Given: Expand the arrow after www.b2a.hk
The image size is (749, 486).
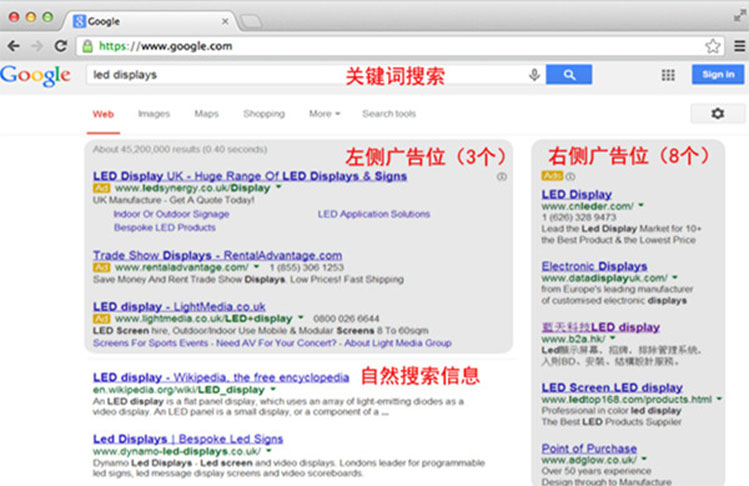Looking at the screenshot, I should pyautogui.click(x=613, y=338).
